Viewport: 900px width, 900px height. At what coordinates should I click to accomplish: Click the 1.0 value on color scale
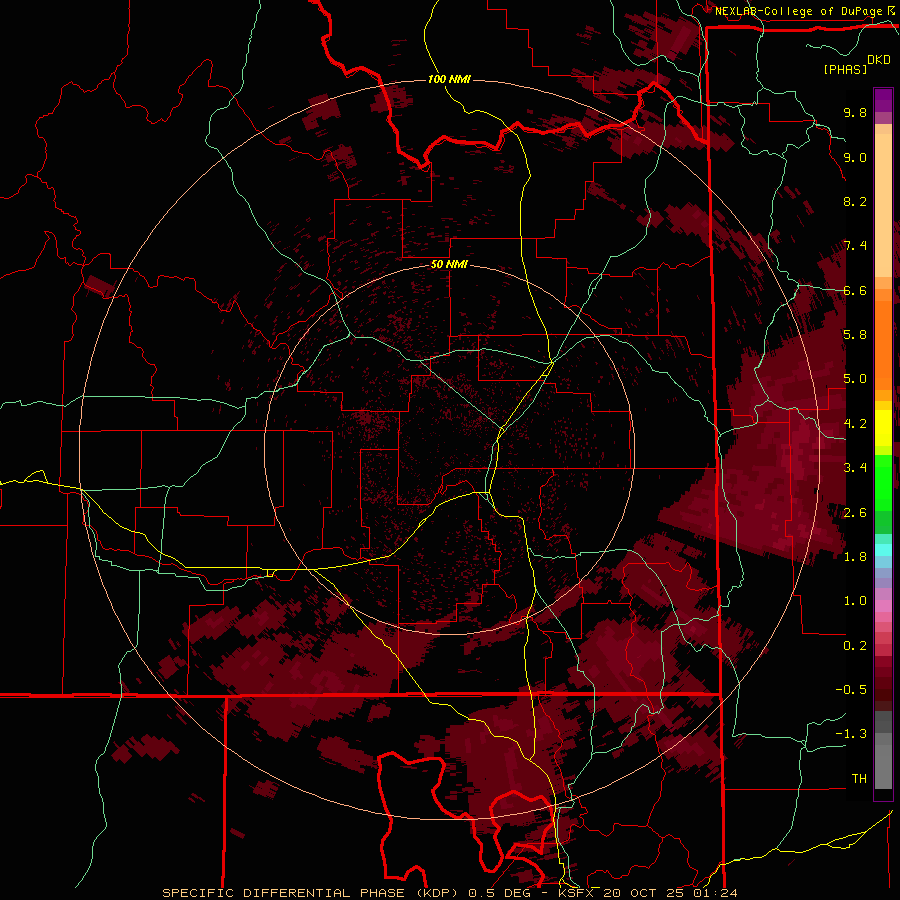point(855,601)
